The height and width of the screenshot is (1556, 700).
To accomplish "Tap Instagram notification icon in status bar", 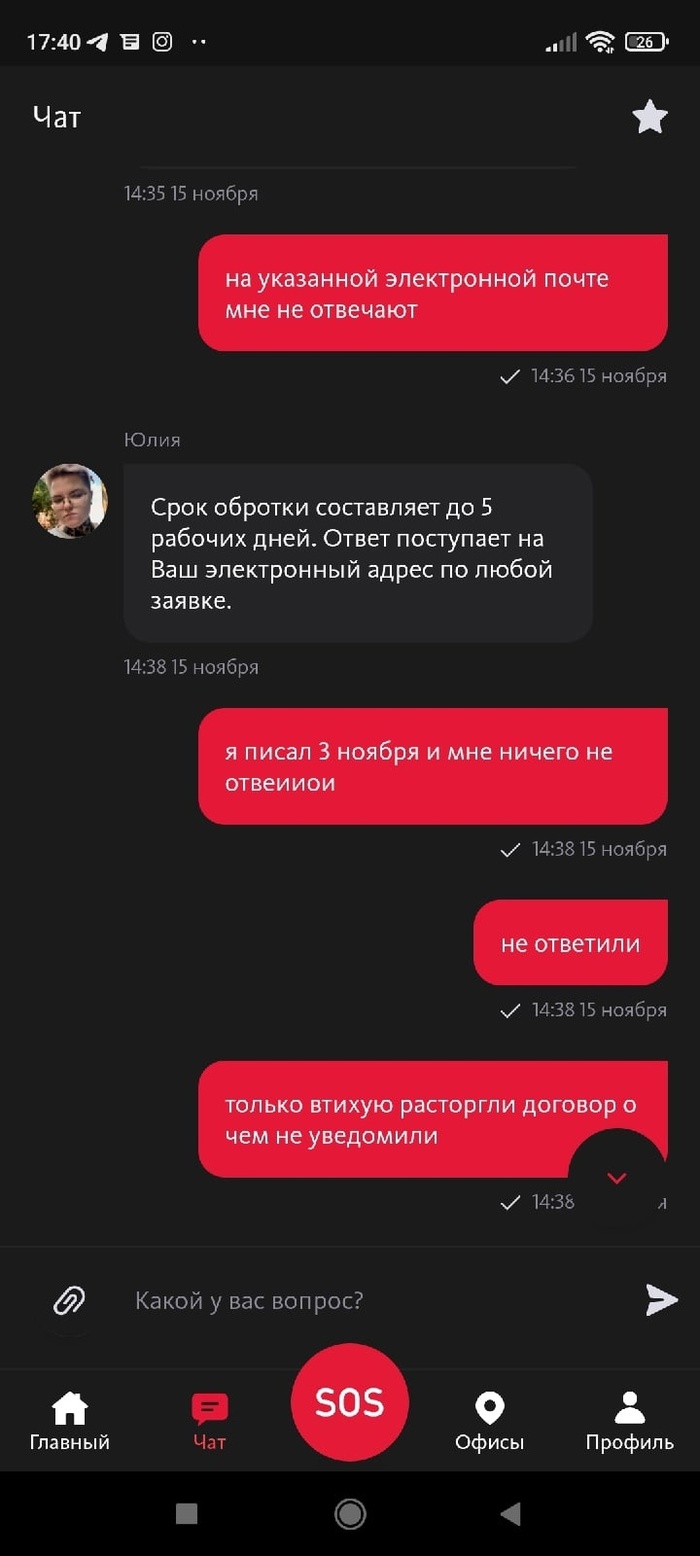I will [162, 41].
